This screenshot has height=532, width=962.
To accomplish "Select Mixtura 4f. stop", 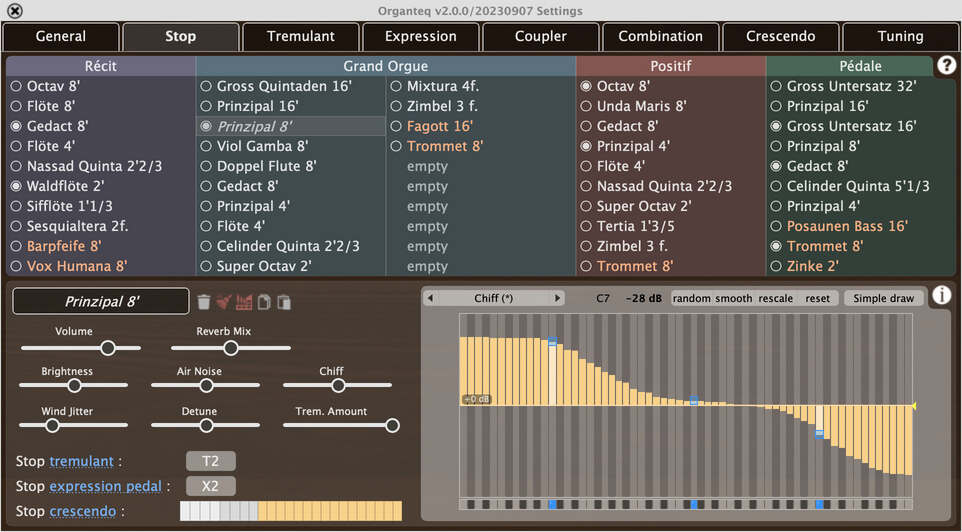I will (x=481, y=86).
